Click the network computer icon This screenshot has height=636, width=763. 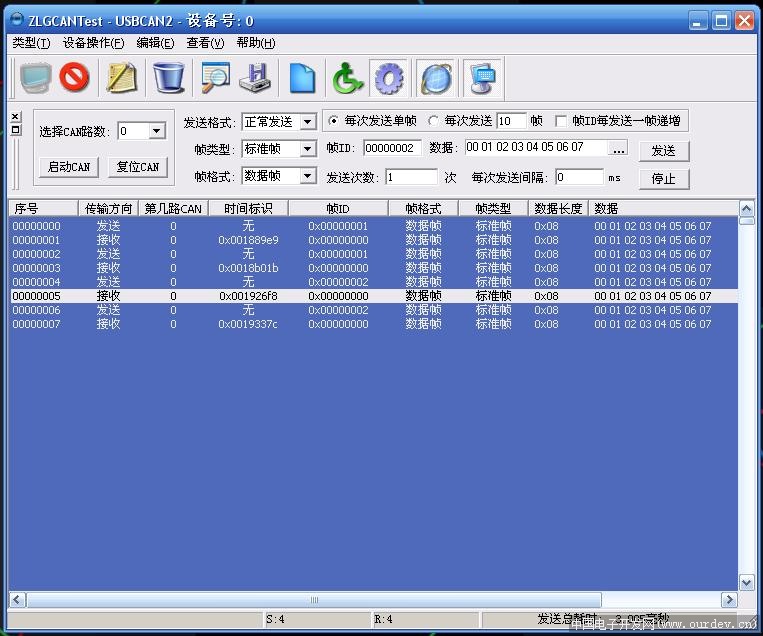[x=482, y=78]
